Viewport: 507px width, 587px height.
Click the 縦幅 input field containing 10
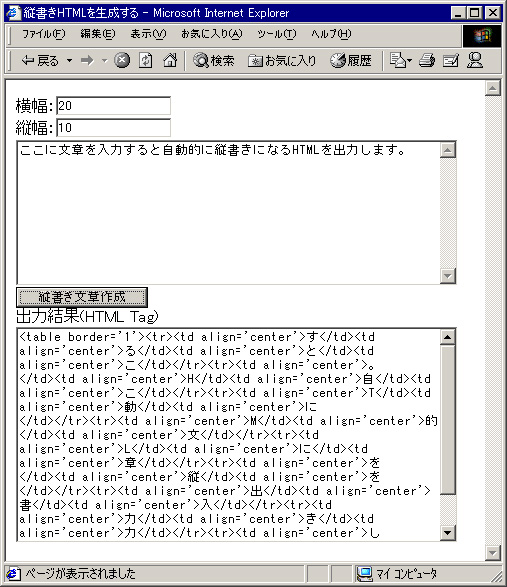pos(113,128)
